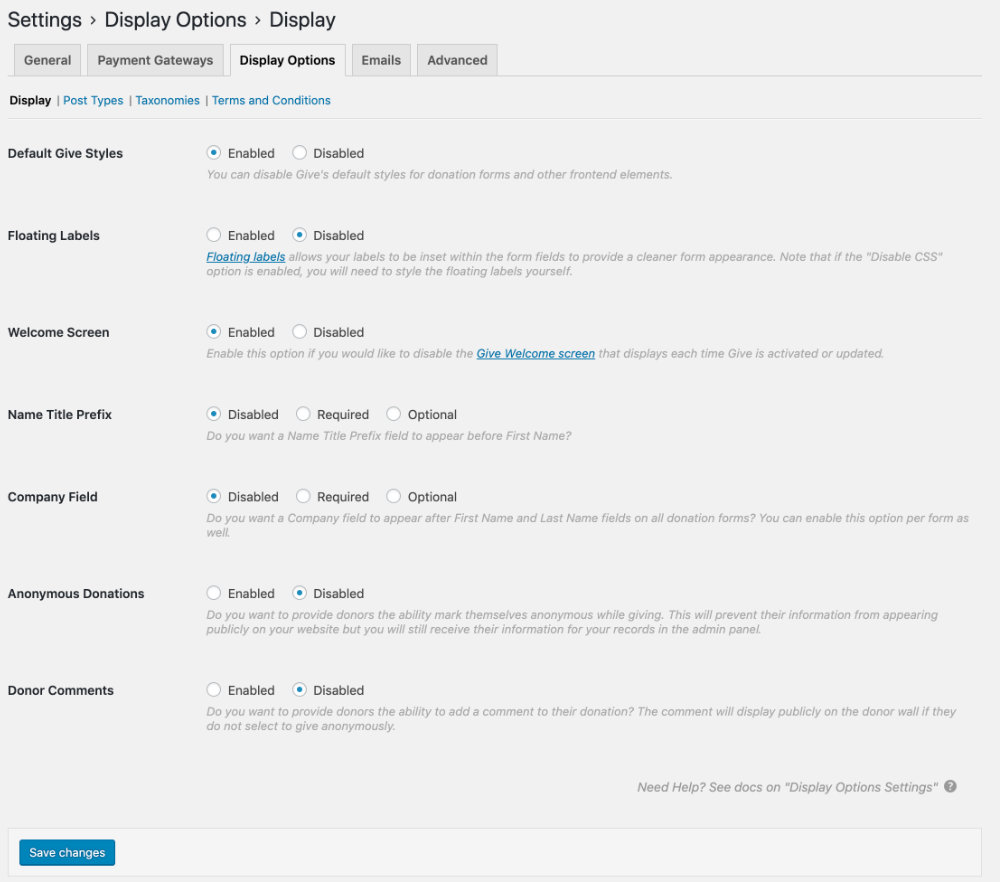The height and width of the screenshot is (882, 1000).
Task: Open the Payment Gateways tab
Action: click(x=155, y=60)
